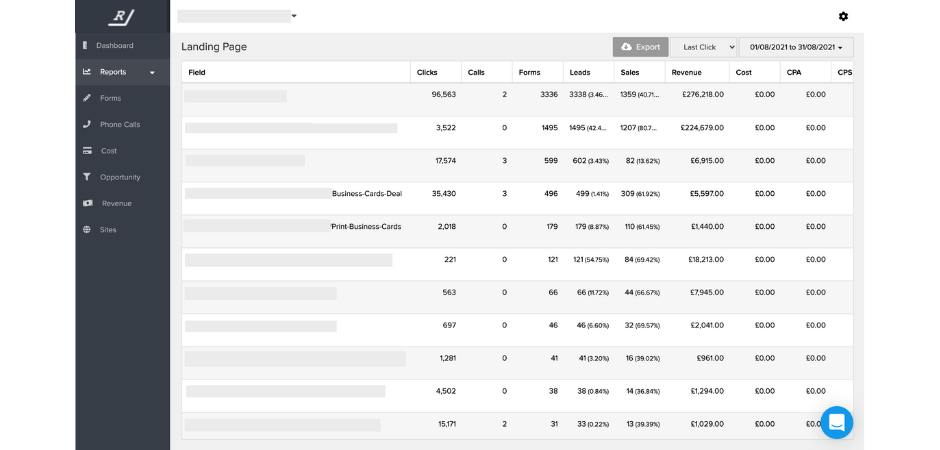Click the Phone Calls handset icon
Viewport: 940px width, 450px height.
point(87,125)
